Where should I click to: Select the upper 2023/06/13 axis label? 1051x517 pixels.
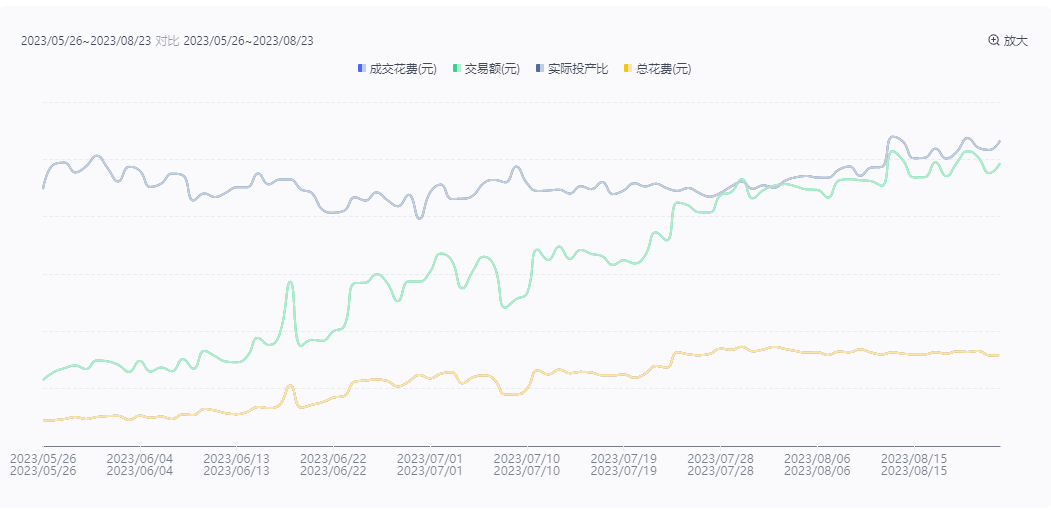[x=236, y=458]
